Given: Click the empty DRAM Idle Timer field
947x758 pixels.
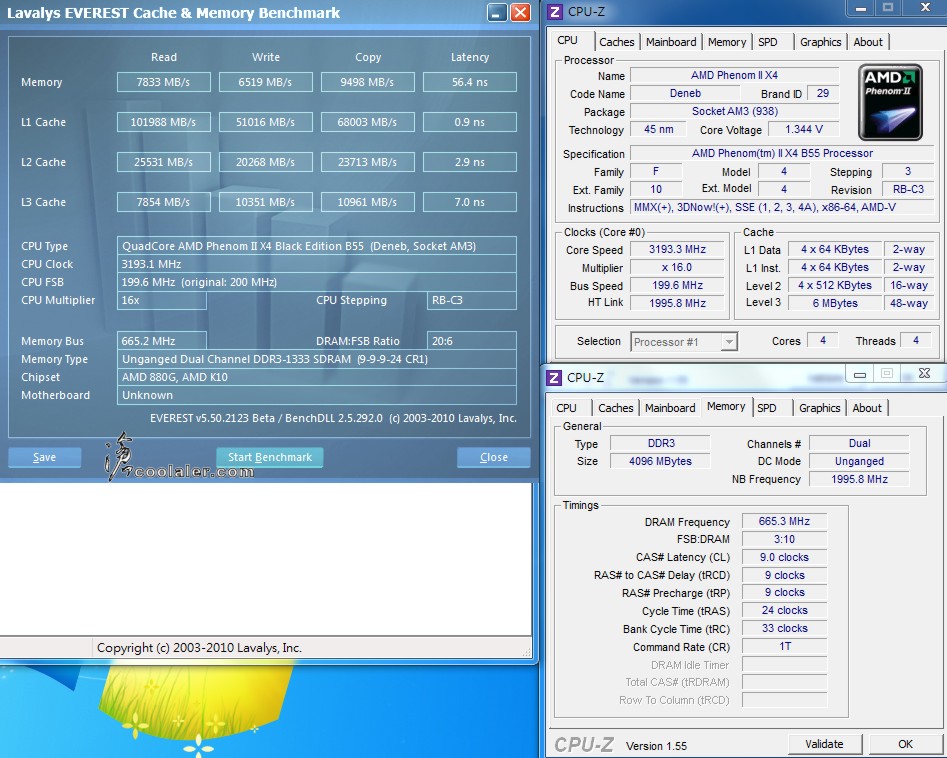Looking at the screenshot, I should click(x=784, y=664).
